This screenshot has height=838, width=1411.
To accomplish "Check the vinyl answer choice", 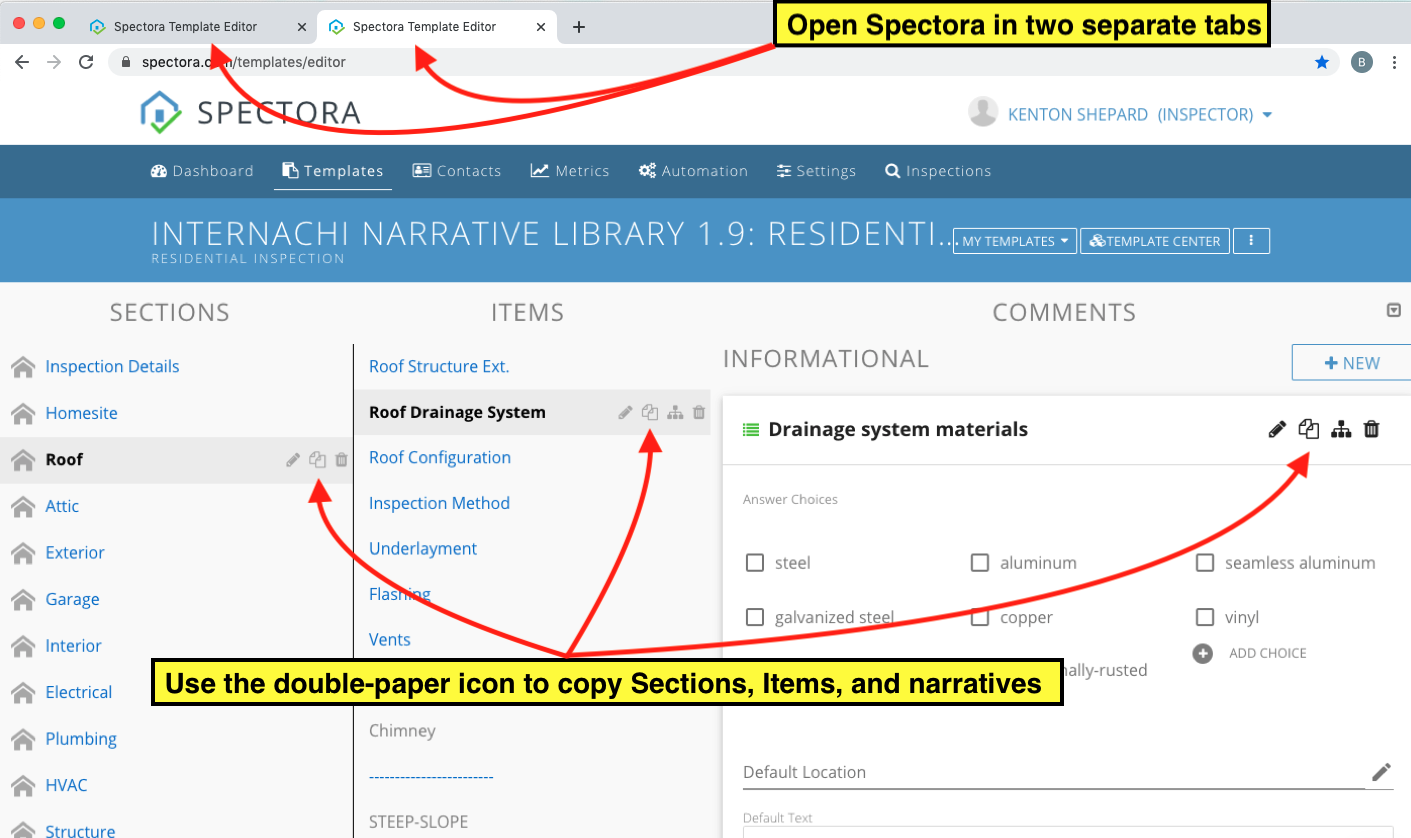I will click(x=1205, y=617).
